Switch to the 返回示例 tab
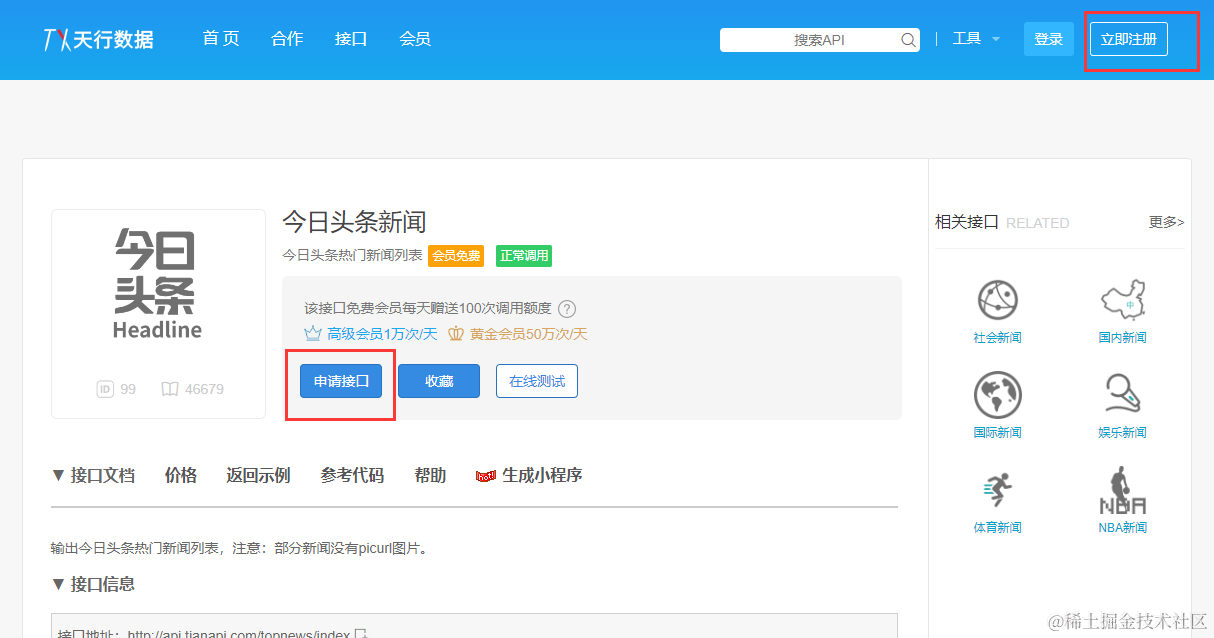Screen dimensions: 1214x638 (258, 475)
